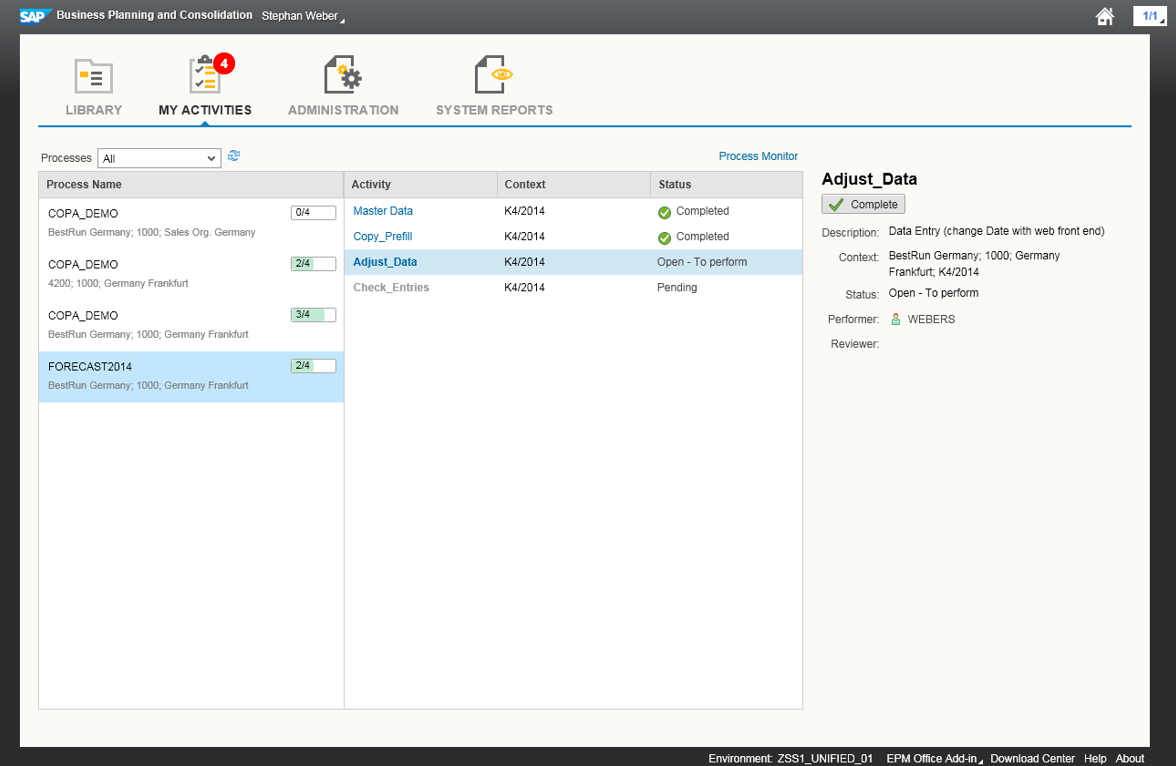Image resolution: width=1176 pixels, height=766 pixels.
Task: Select COPA_DEMO 3/4 BestRun Germany process
Action: [x=191, y=326]
